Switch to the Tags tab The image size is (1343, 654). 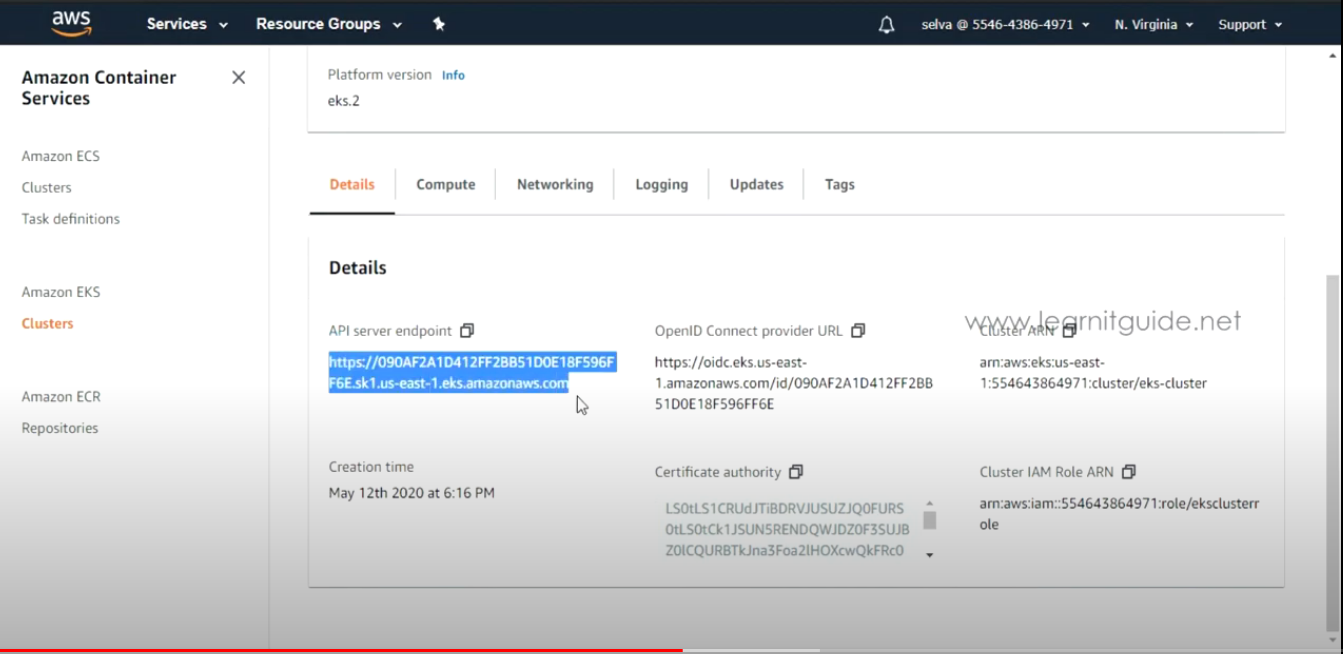840,185
